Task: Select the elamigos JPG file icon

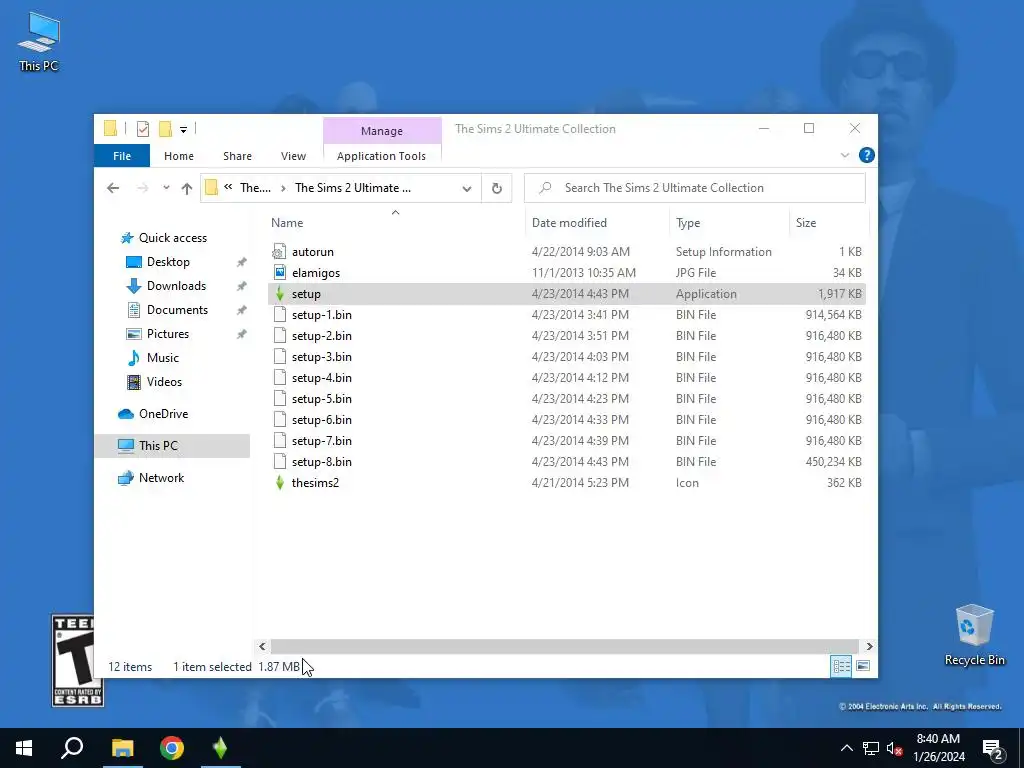Action: 280,272
